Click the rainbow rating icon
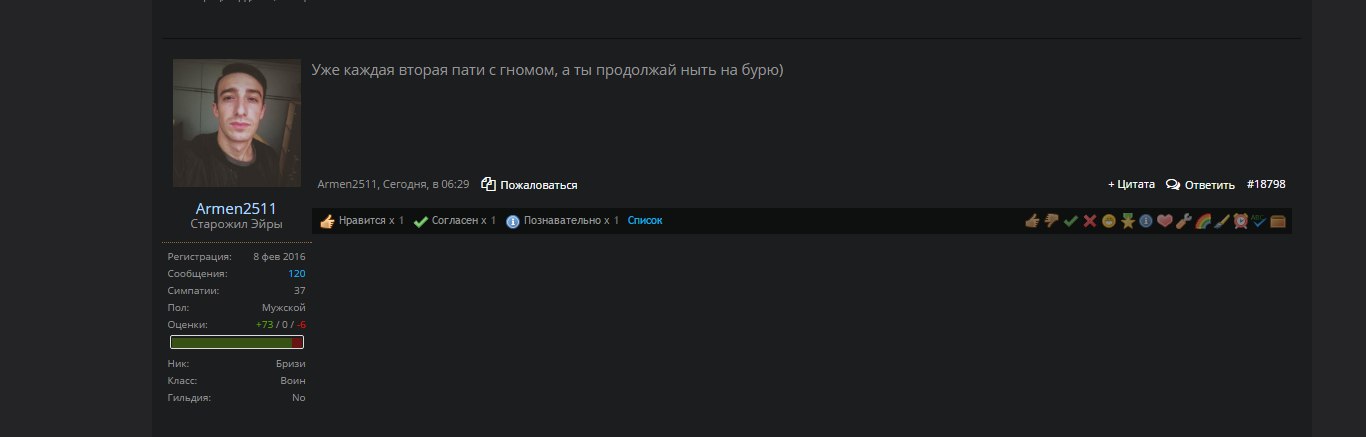Screen dimensions: 1366x437 pos(1203,221)
